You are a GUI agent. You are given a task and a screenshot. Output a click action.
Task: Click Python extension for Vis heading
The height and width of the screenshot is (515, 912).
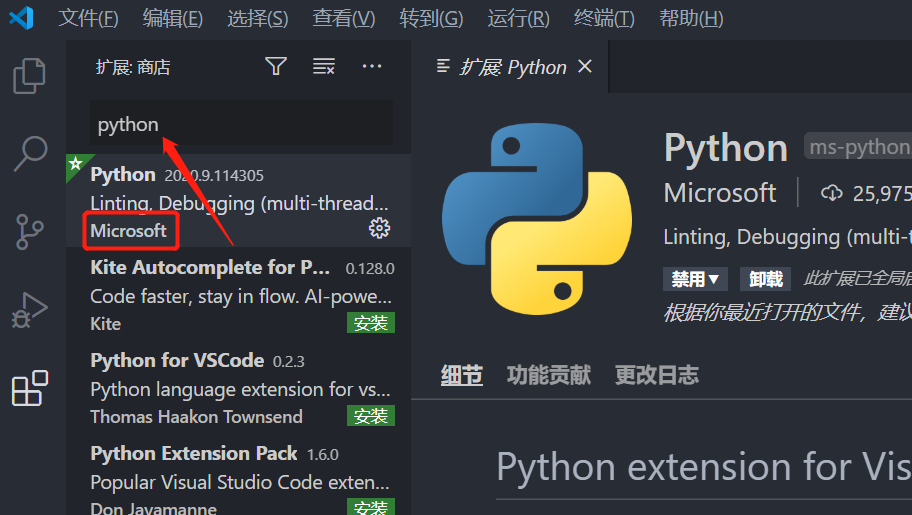[x=704, y=466]
